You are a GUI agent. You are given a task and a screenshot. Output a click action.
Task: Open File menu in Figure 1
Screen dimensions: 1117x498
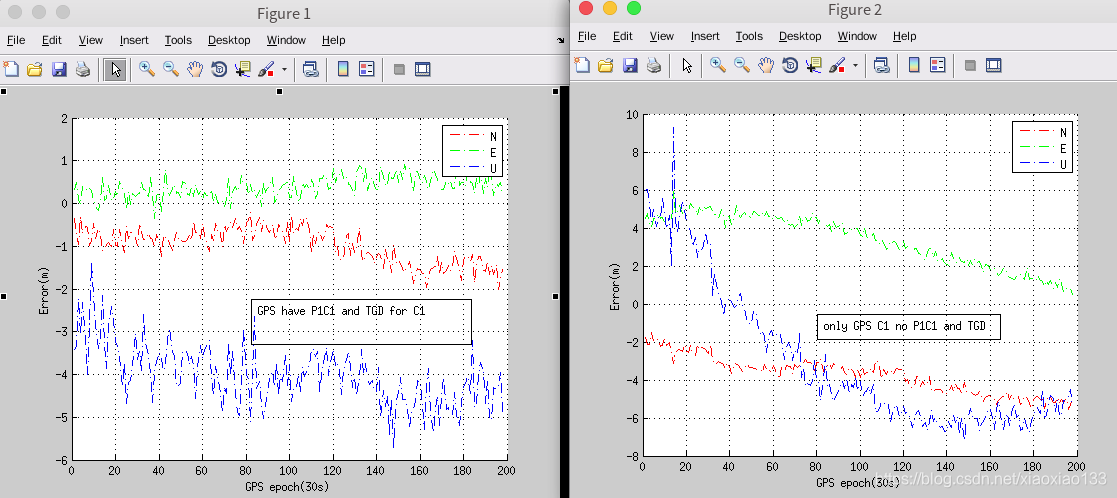[x=16, y=40]
